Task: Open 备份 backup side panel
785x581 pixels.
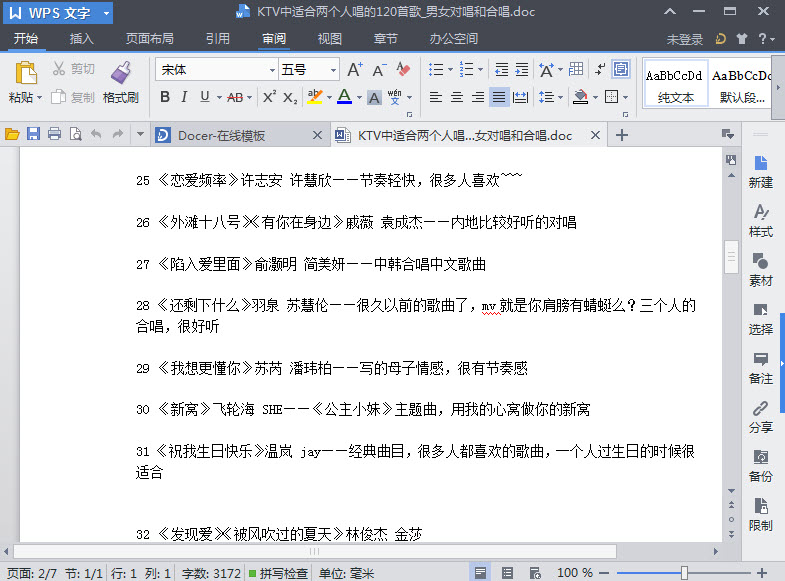Action: pyautogui.click(x=760, y=466)
